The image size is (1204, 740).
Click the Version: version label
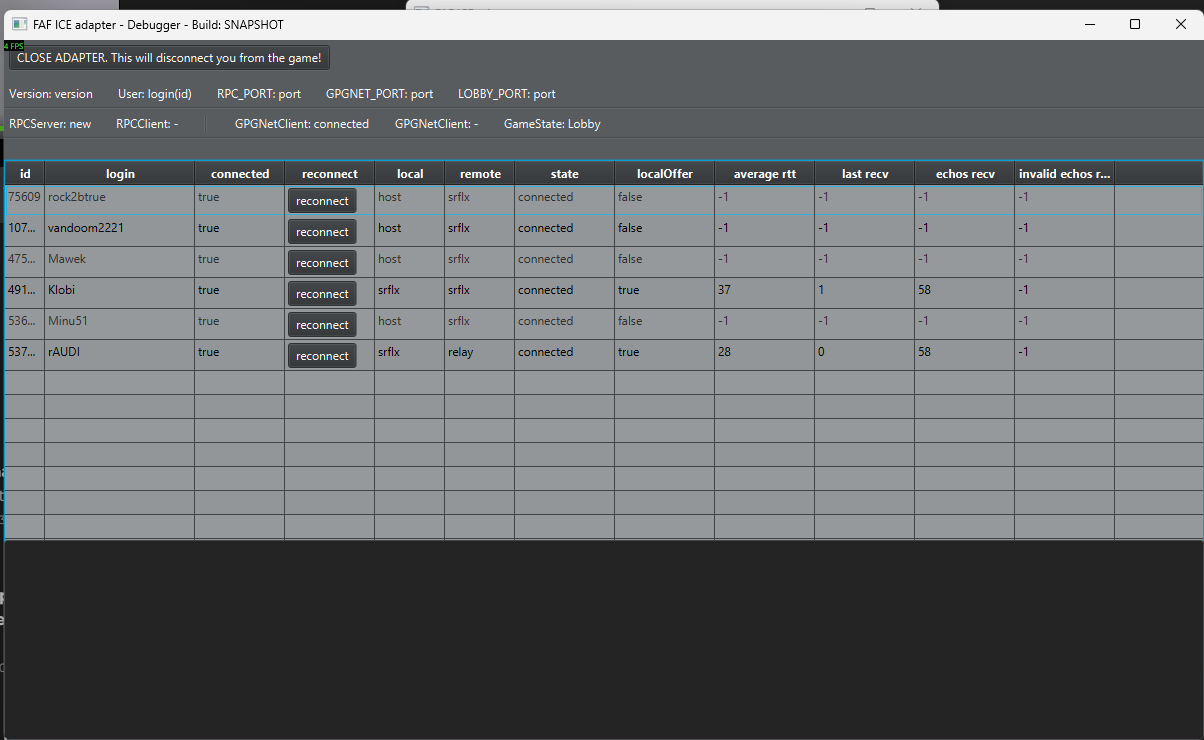coord(51,94)
